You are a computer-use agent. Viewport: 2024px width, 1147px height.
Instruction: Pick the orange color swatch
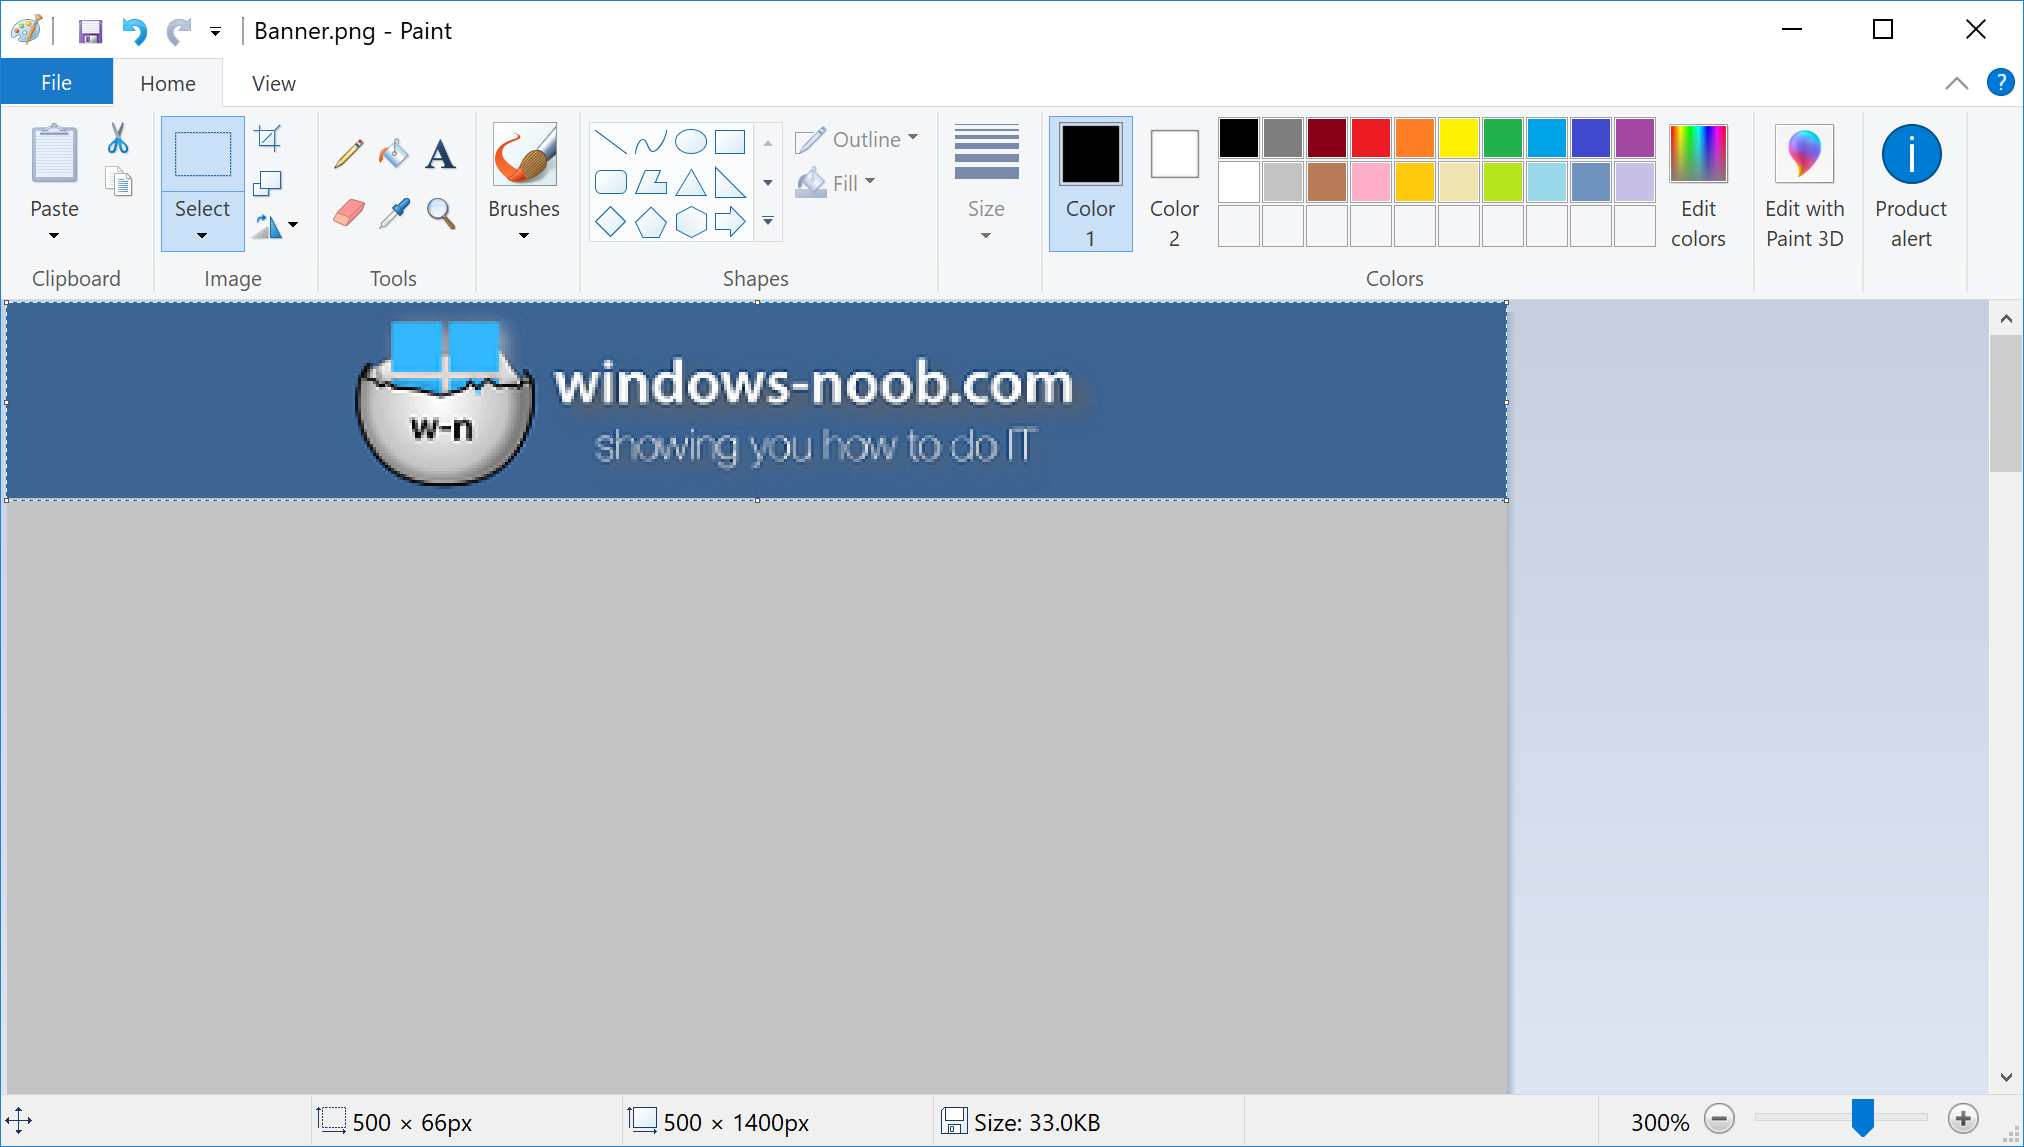coord(1415,138)
